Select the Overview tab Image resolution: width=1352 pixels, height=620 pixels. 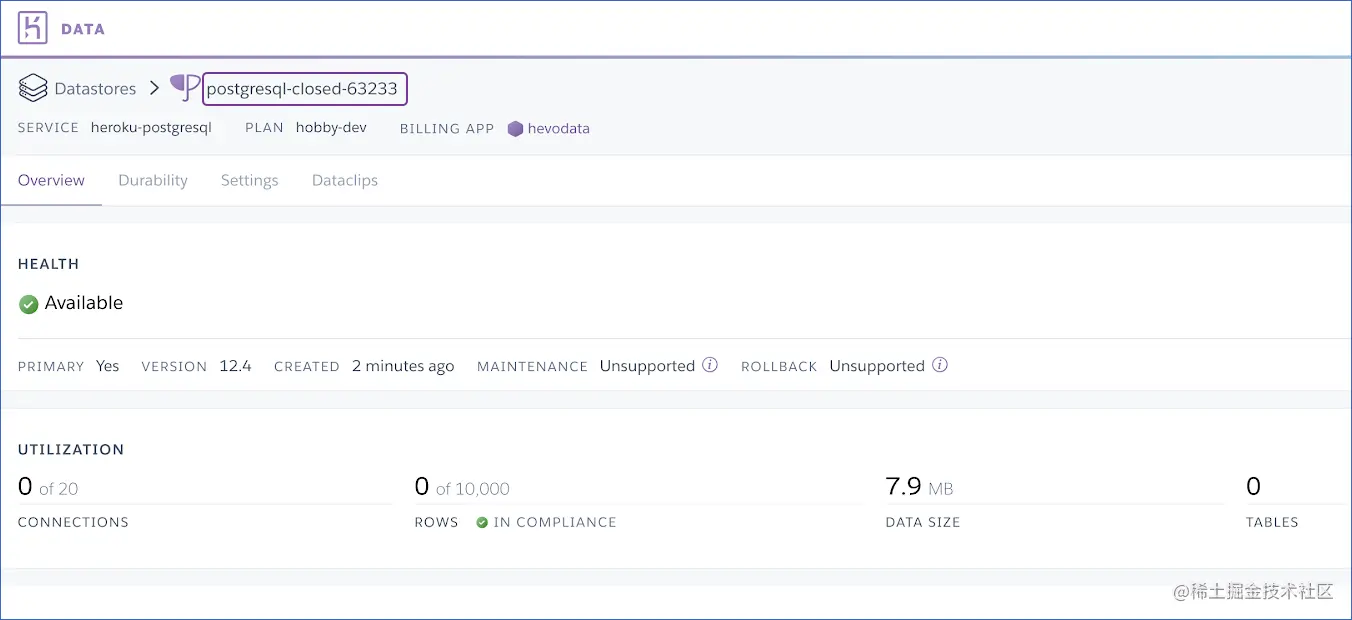point(51,180)
